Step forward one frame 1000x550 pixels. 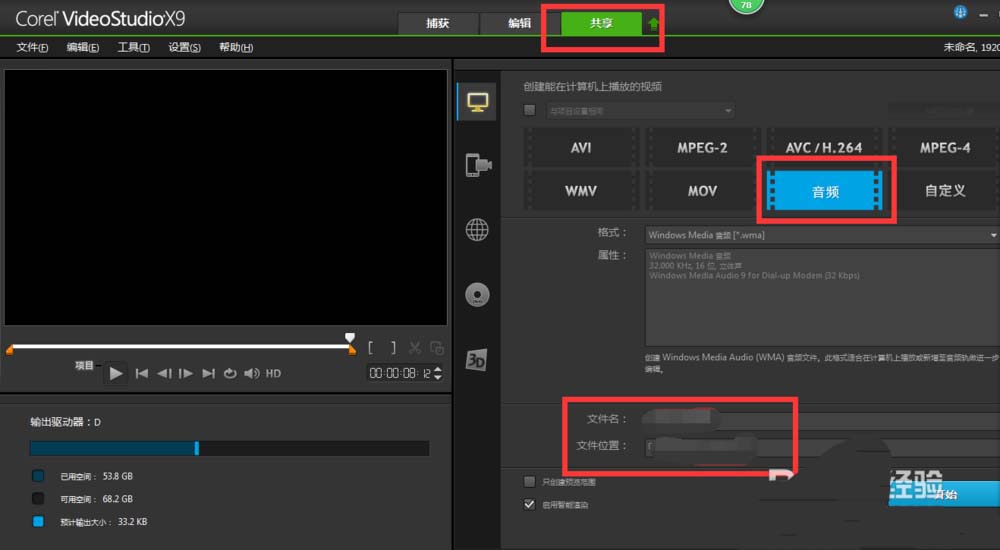point(186,373)
